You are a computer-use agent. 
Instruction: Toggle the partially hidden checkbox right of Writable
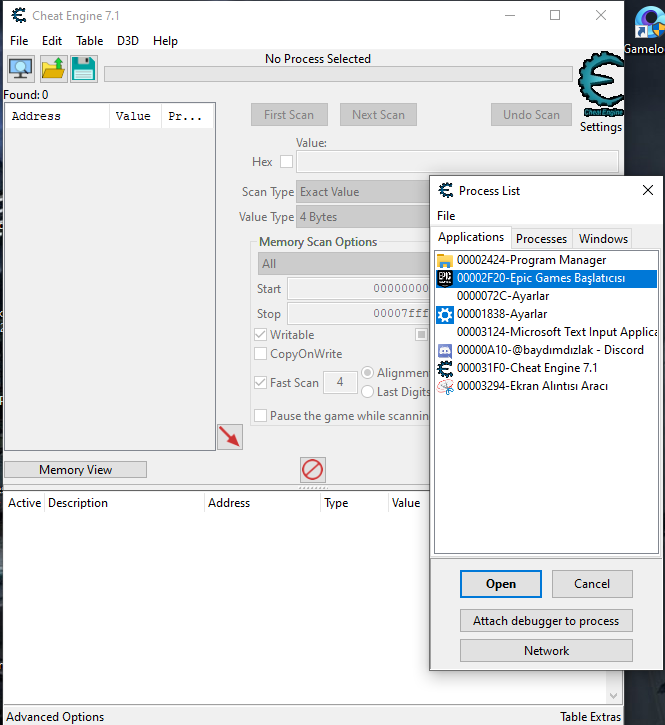click(421, 334)
